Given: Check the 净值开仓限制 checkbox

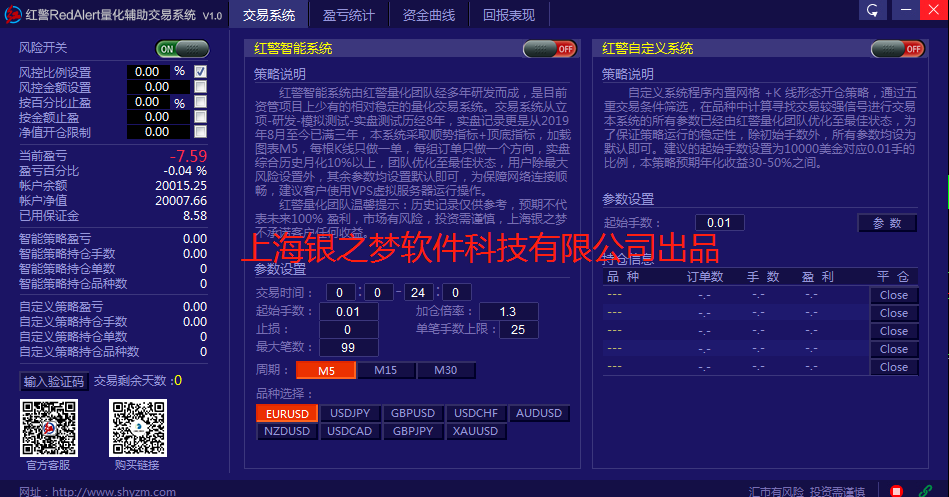Looking at the screenshot, I should (201, 132).
